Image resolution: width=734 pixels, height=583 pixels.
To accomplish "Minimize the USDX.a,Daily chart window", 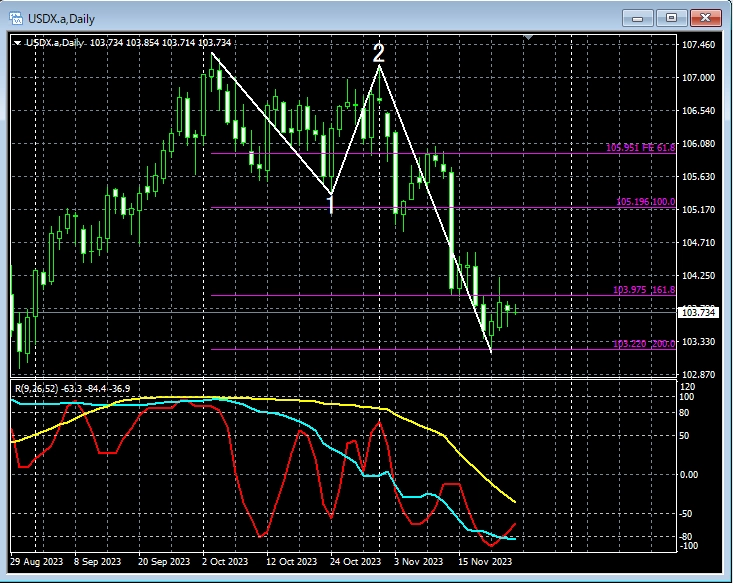I will pyautogui.click(x=637, y=17).
